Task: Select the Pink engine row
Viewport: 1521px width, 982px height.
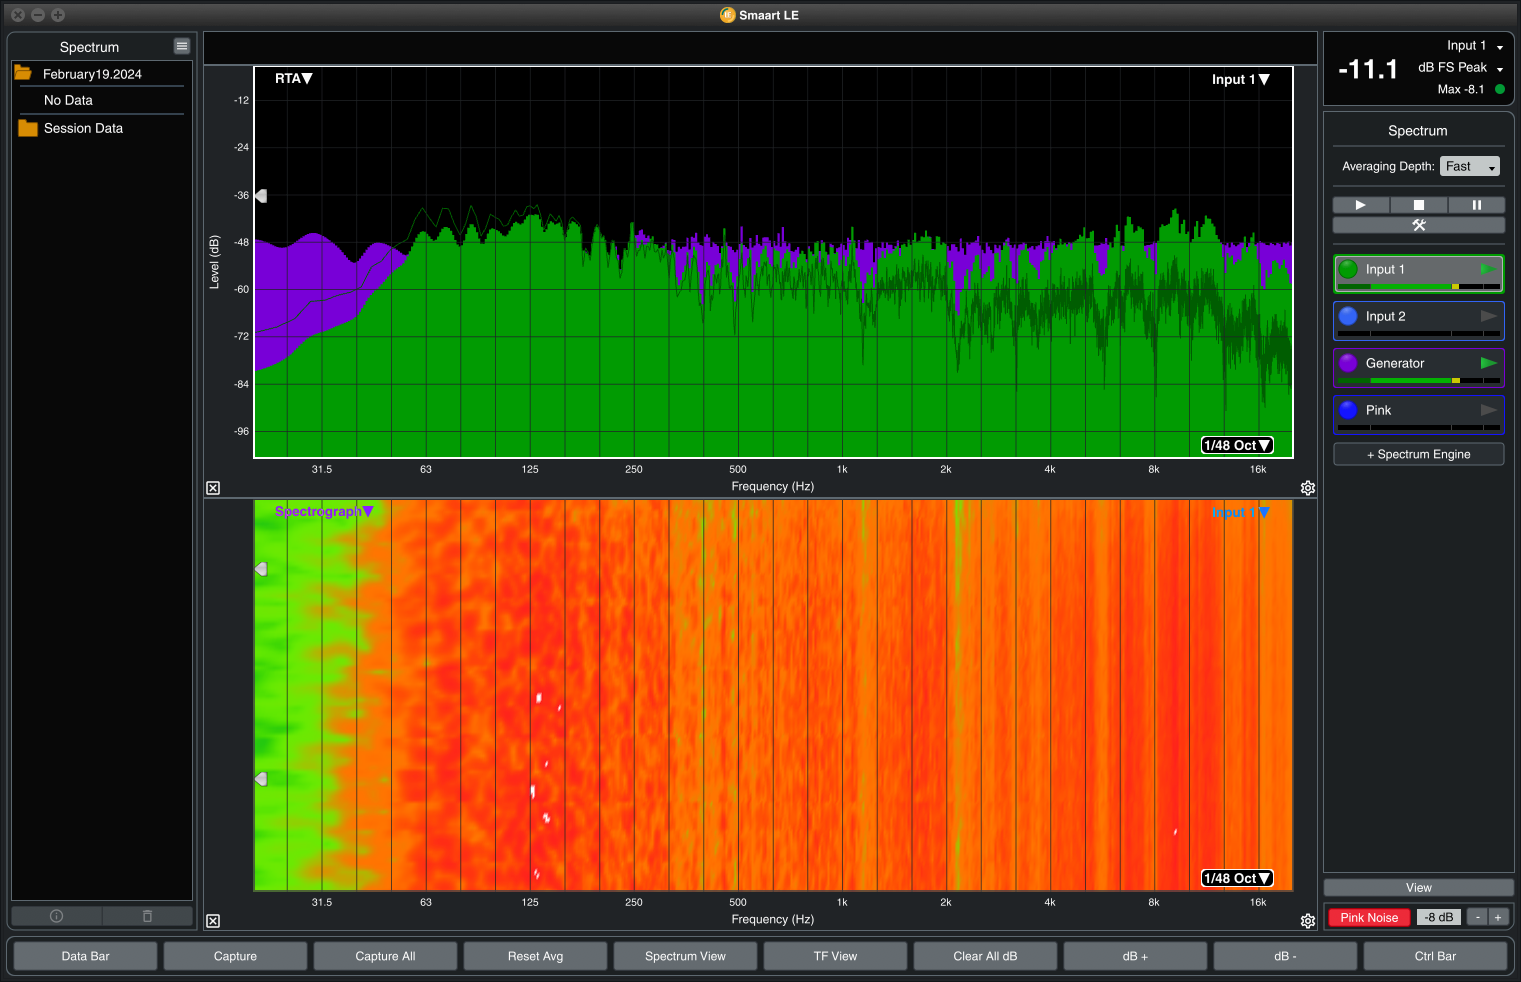Action: tap(1418, 415)
